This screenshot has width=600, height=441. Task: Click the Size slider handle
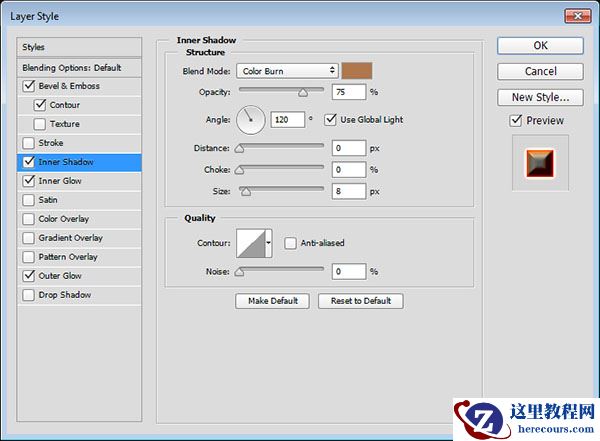246,192
